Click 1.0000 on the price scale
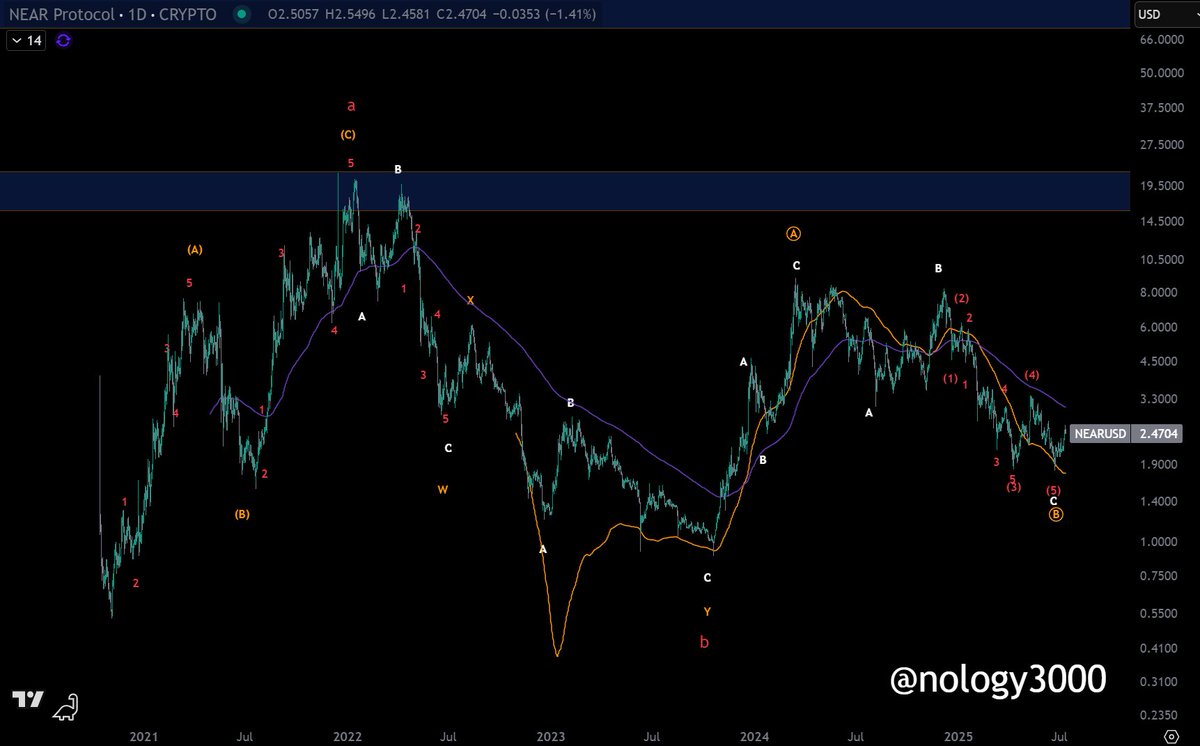The image size is (1200, 746). coord(1162,542)
